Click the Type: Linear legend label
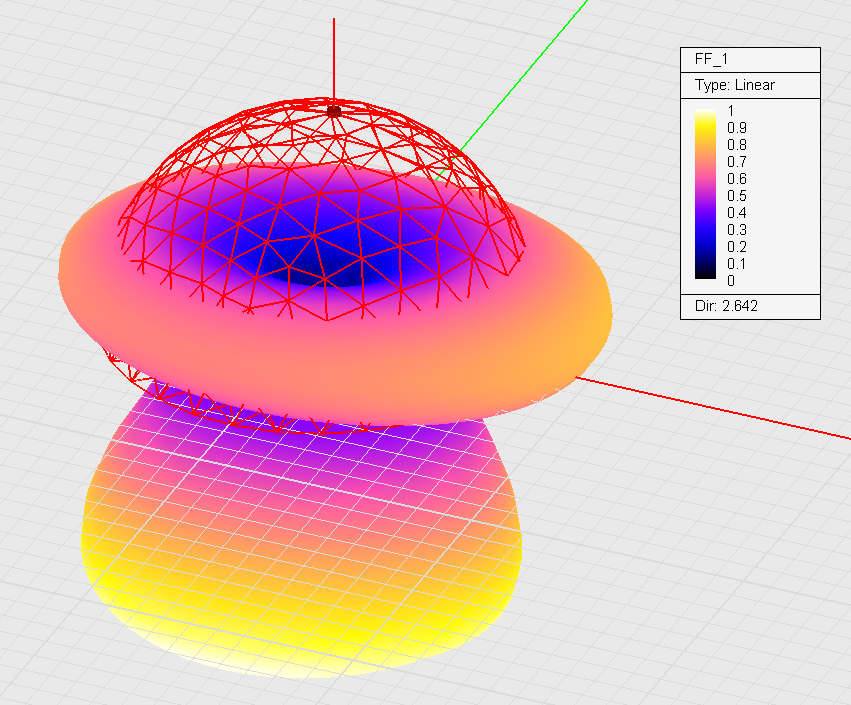Viewport: 851px width, 705px height. (735, 85)
